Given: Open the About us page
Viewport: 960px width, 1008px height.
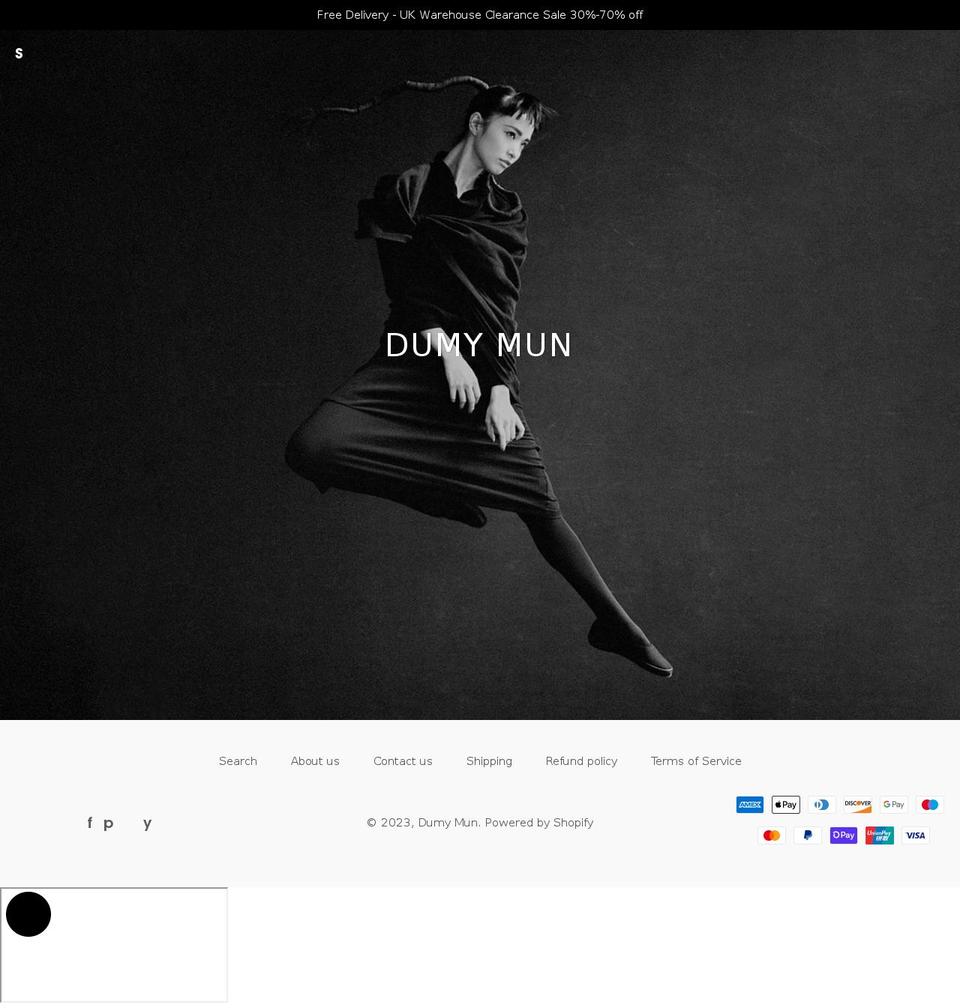Looking at the screenshot, I should coord(315,761).
